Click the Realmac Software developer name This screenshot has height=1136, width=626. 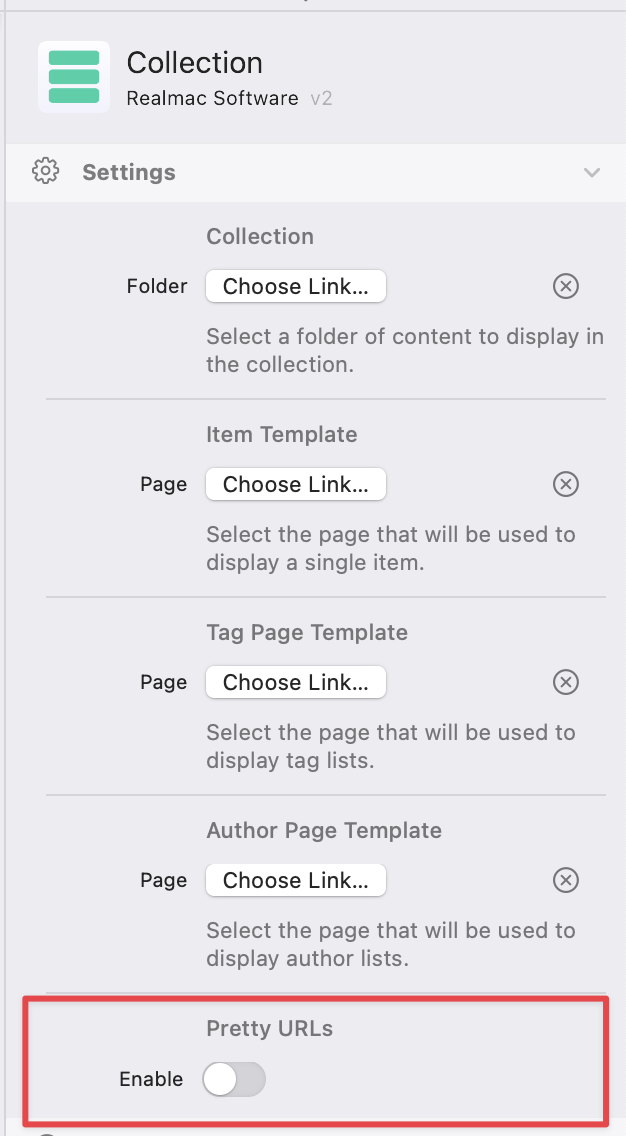click(x=212, y=98)
